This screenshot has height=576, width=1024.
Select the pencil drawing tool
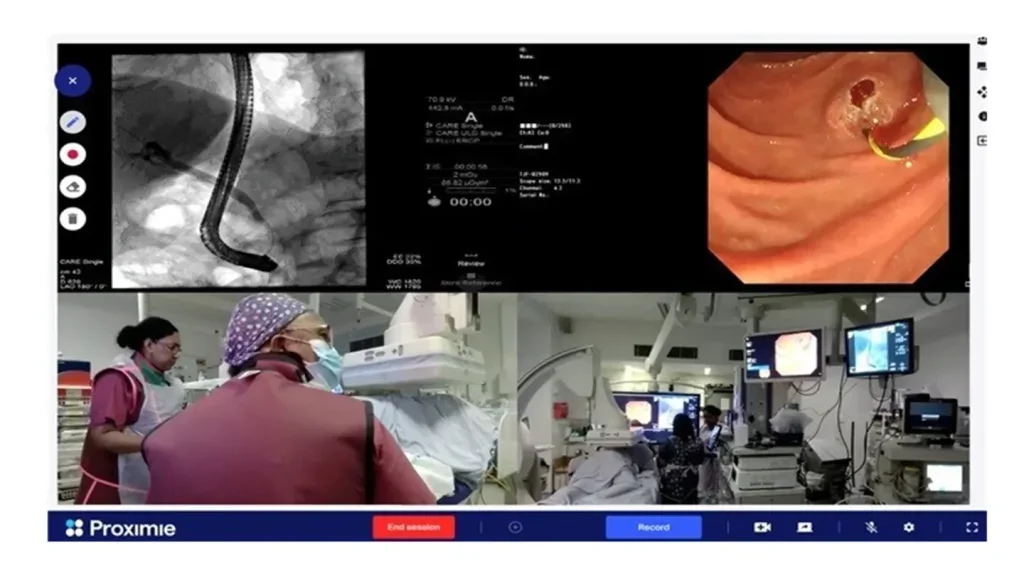click(72, 122)
